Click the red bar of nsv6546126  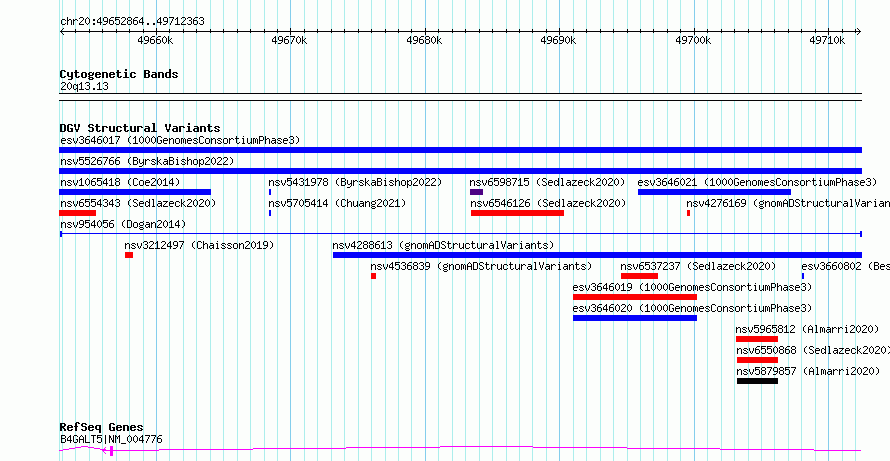(517, 213)
